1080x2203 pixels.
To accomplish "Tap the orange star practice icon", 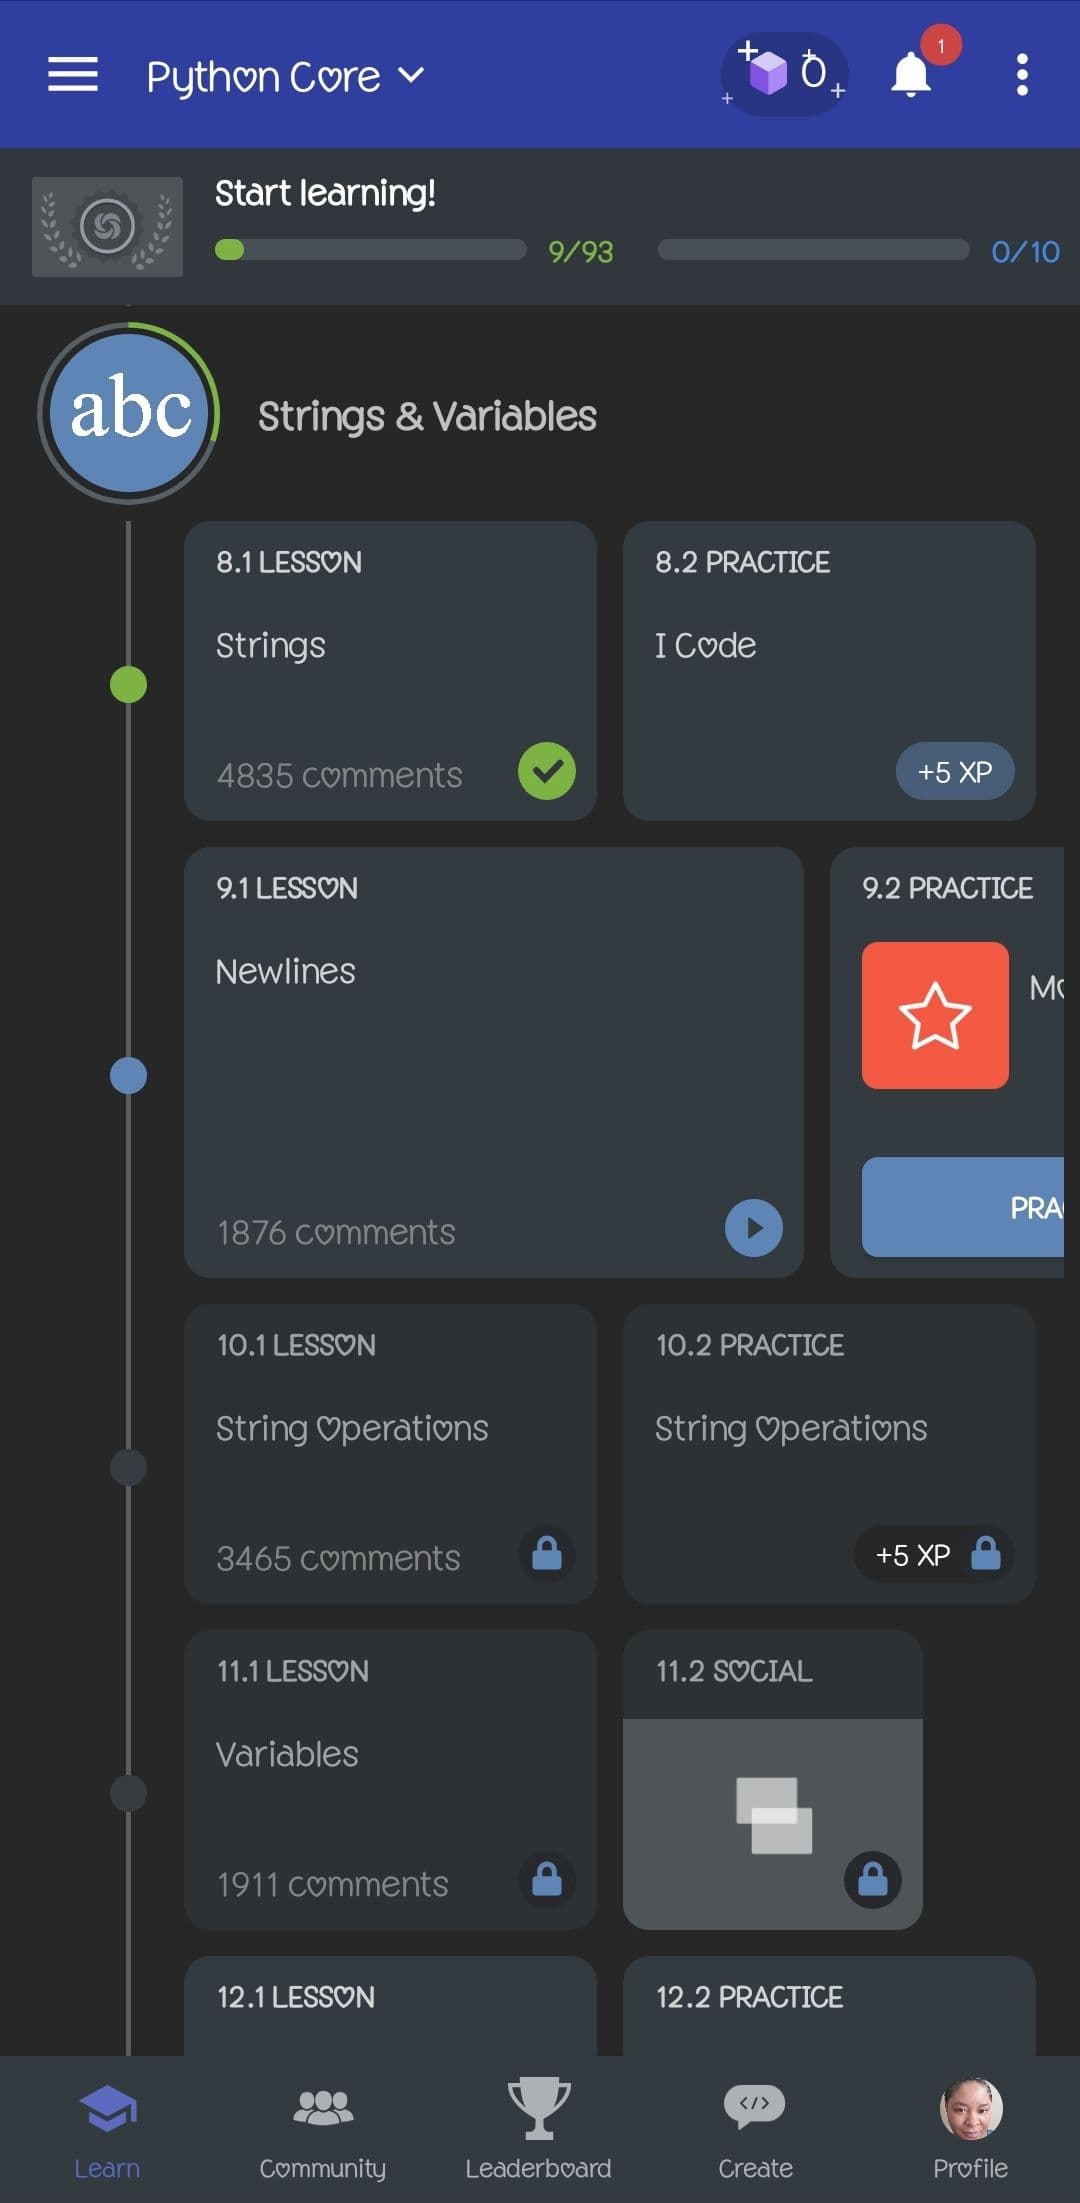I will point(934,1015).
